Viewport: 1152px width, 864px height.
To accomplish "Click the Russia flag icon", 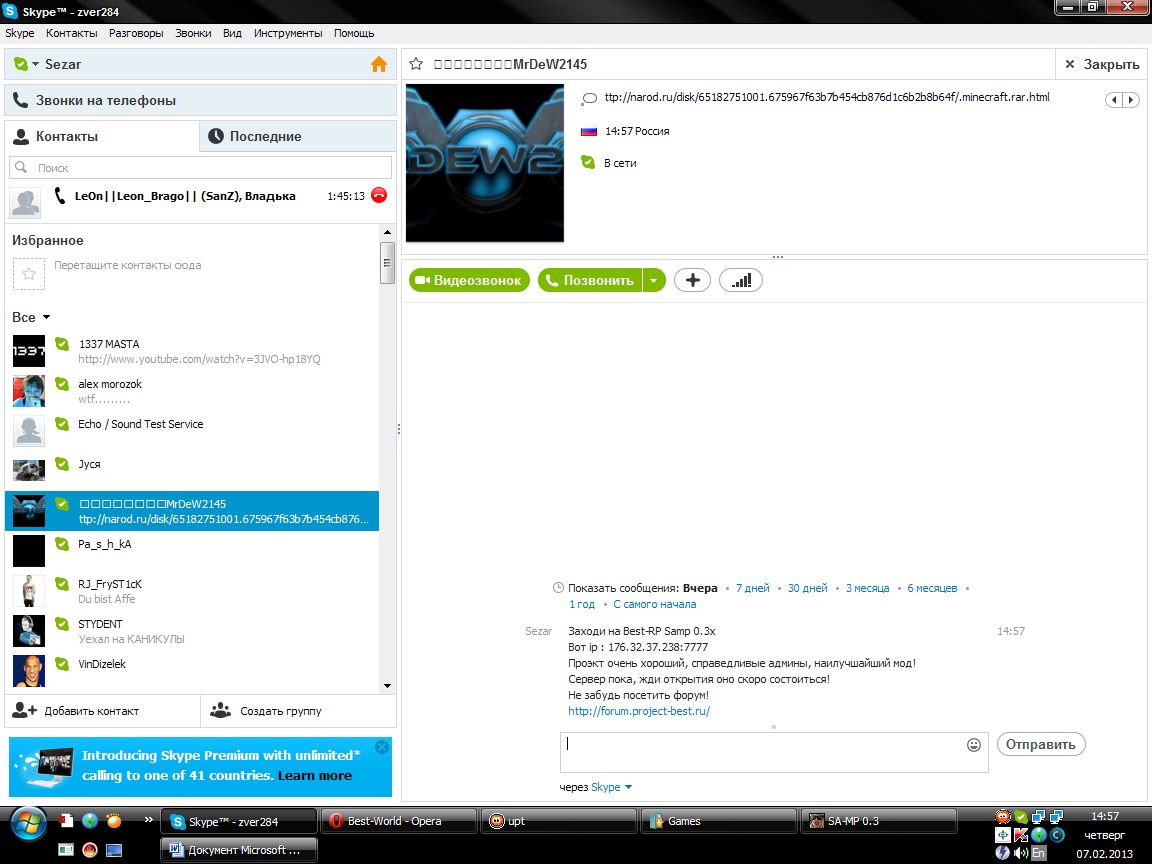I will tap(588, 132).
